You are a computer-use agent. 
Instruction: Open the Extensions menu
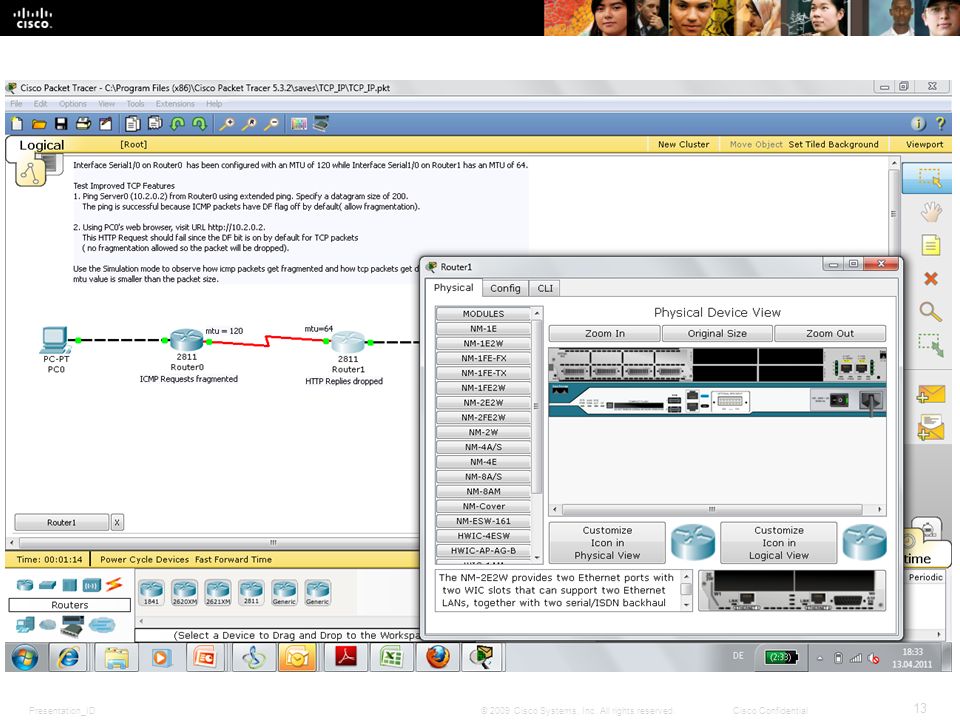click(x=175, y=104)
